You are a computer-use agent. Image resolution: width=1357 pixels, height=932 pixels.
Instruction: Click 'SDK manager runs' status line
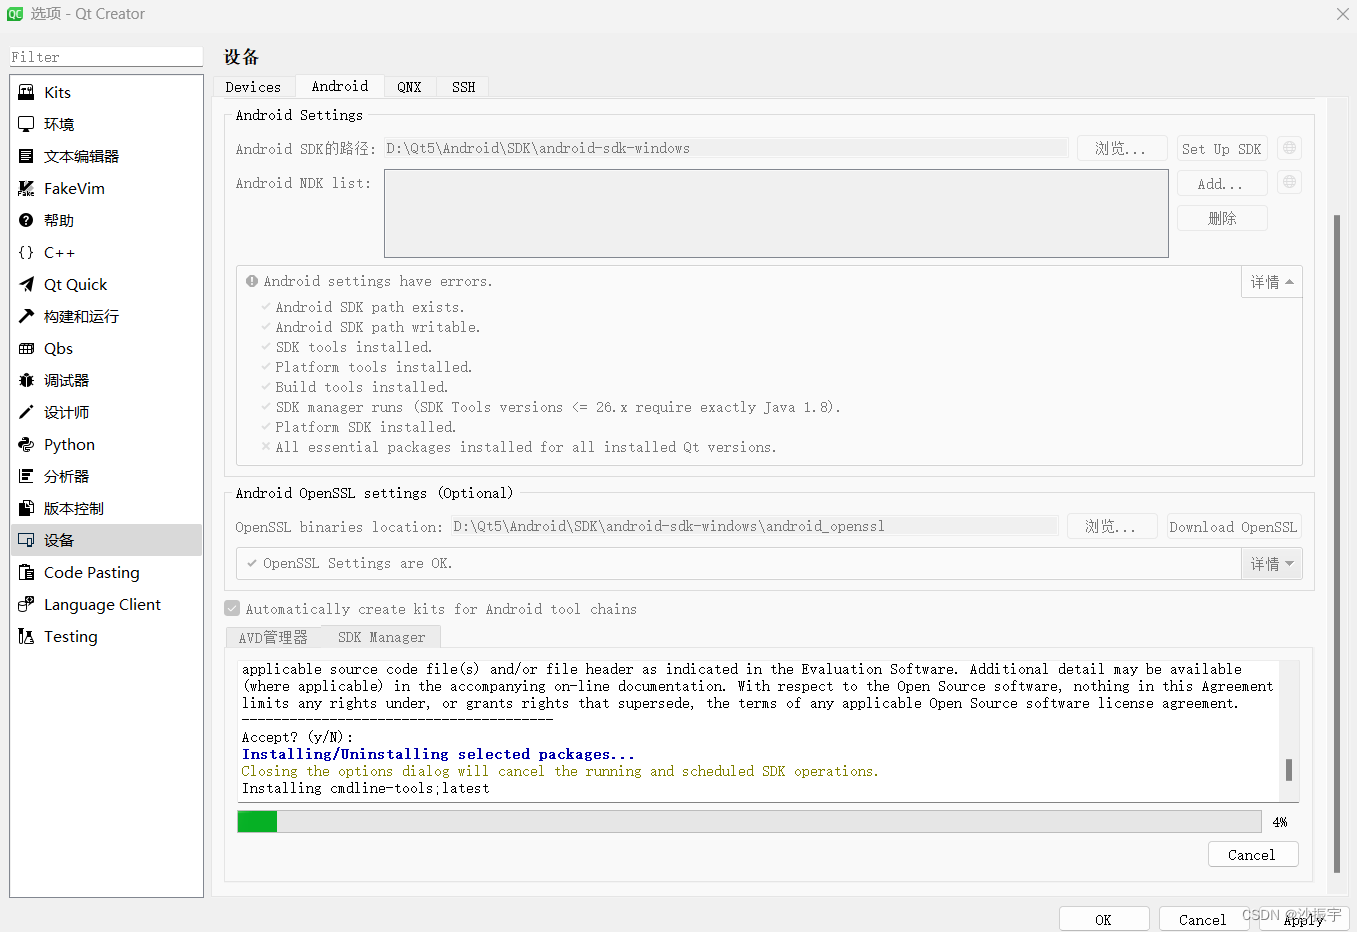pos(558,407)
